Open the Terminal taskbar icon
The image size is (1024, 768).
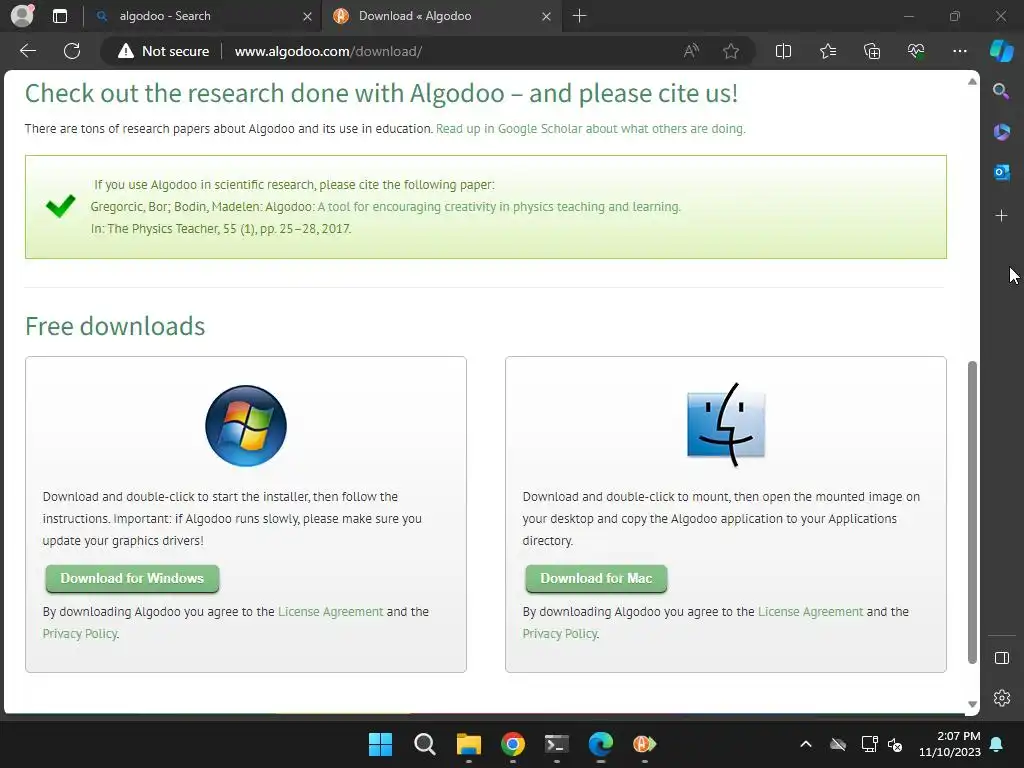pyautogui.click(x=556, y=744)
